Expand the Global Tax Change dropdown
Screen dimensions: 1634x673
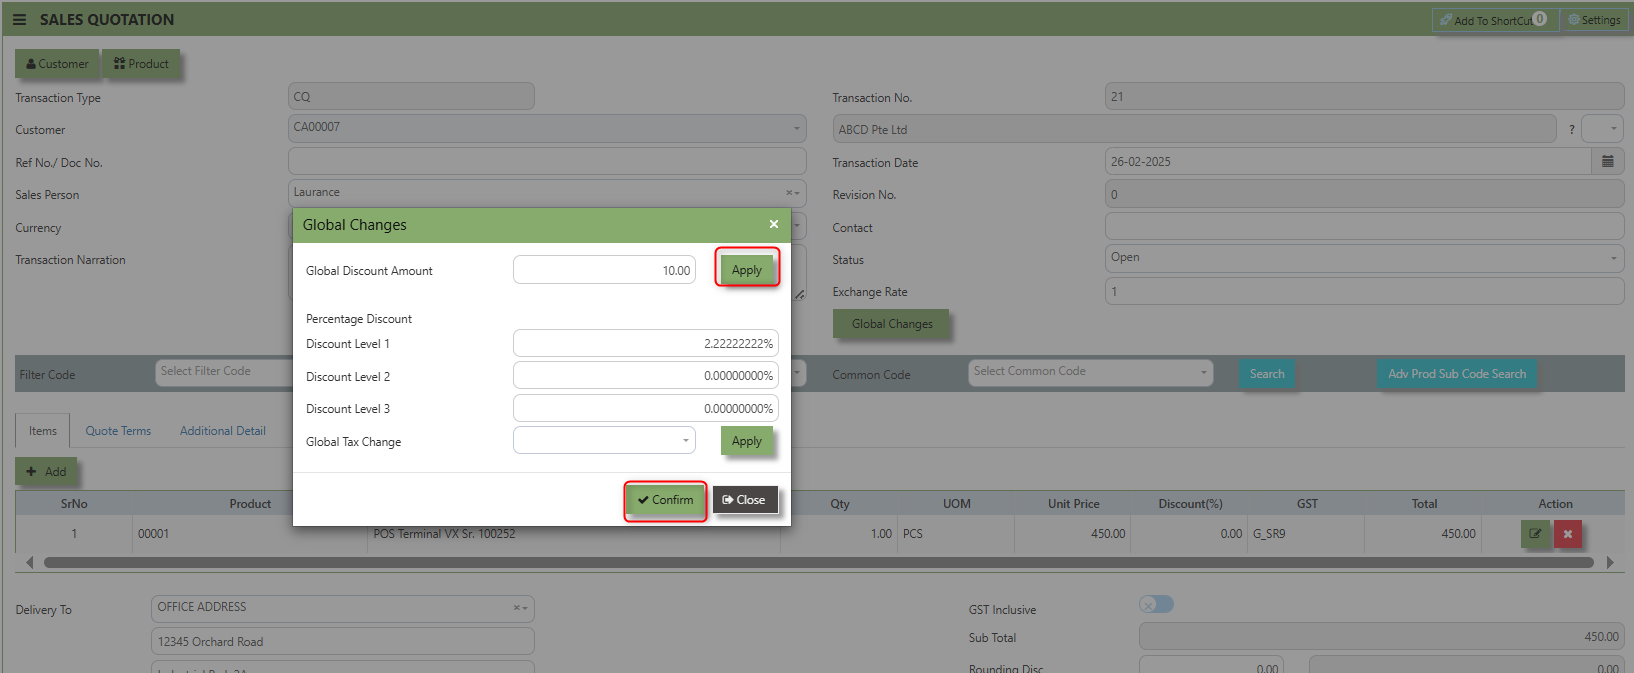604,441
